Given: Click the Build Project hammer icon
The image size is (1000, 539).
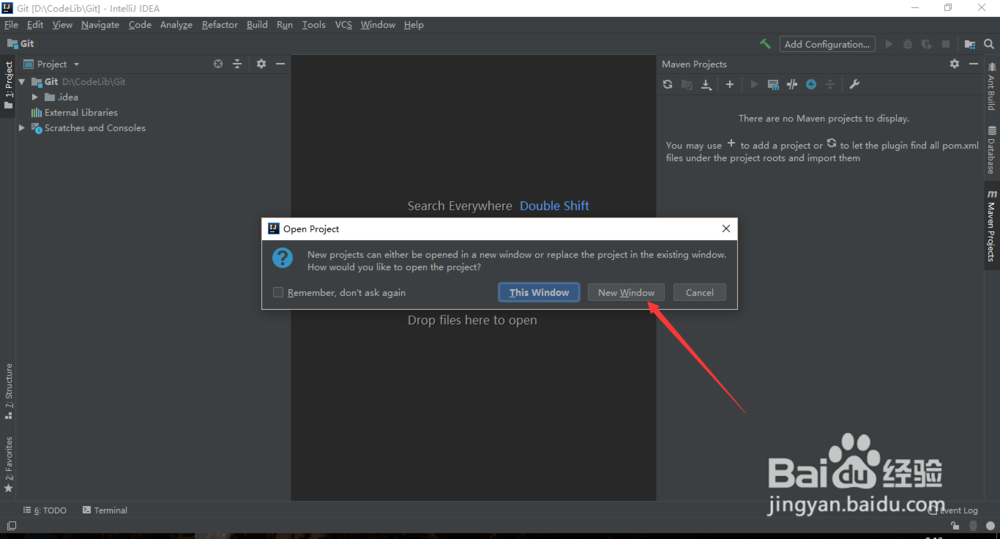Looking at the screenshot, I should tap(765, 44).
